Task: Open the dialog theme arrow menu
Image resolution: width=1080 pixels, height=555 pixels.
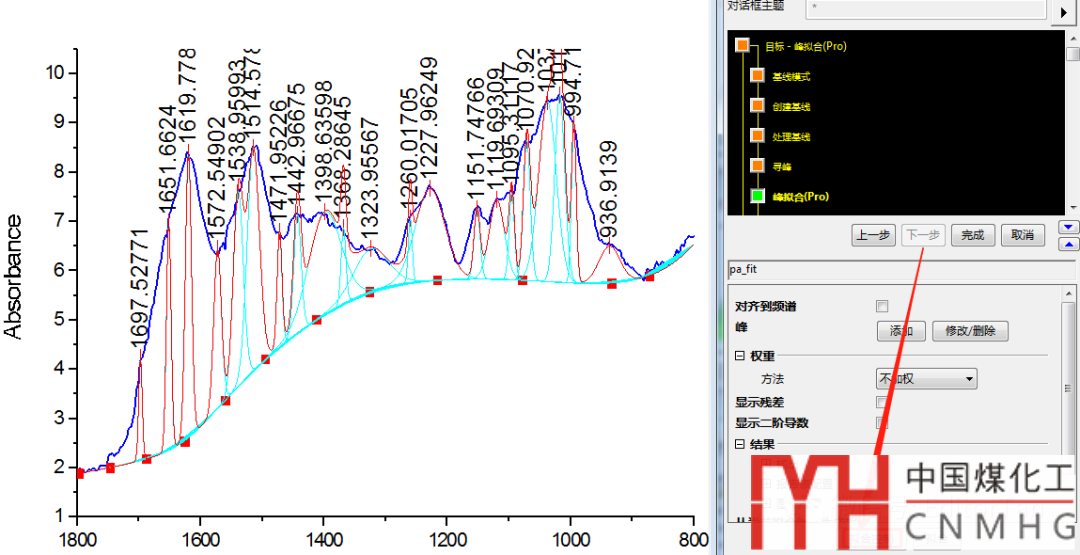Action: (x=1061, y=11)
